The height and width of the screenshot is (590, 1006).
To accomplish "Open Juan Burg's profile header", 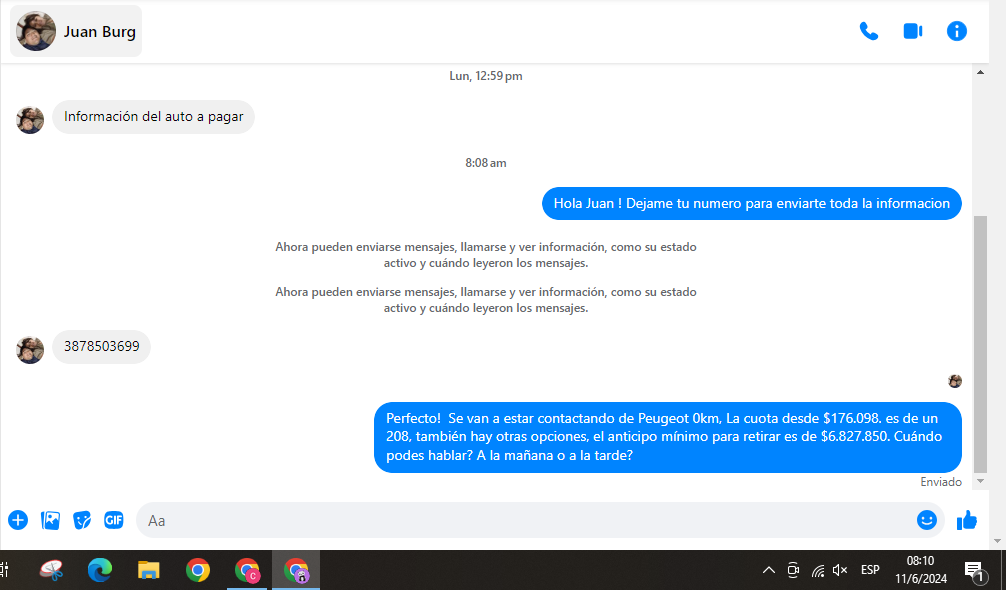I will point(77,31).
